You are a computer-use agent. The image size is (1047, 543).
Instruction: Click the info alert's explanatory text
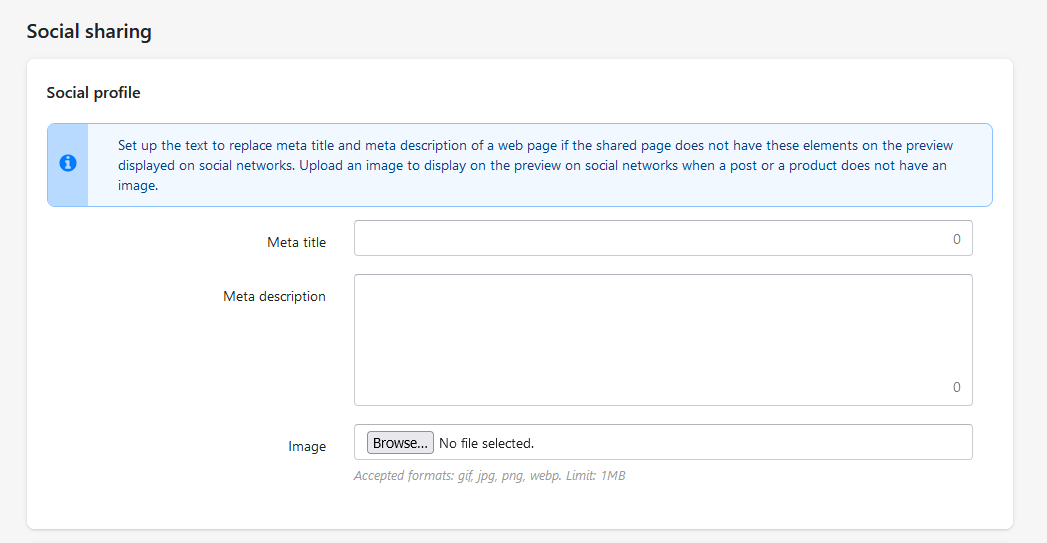[x=536, y=165]
